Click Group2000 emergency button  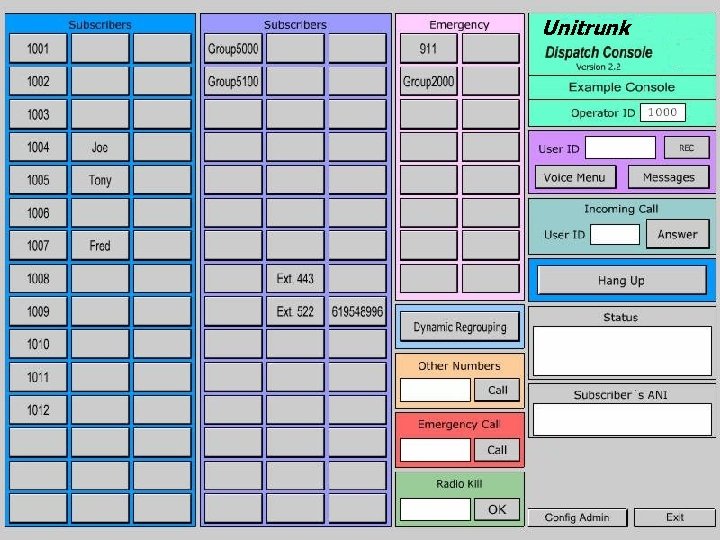[x=428, y=81]
